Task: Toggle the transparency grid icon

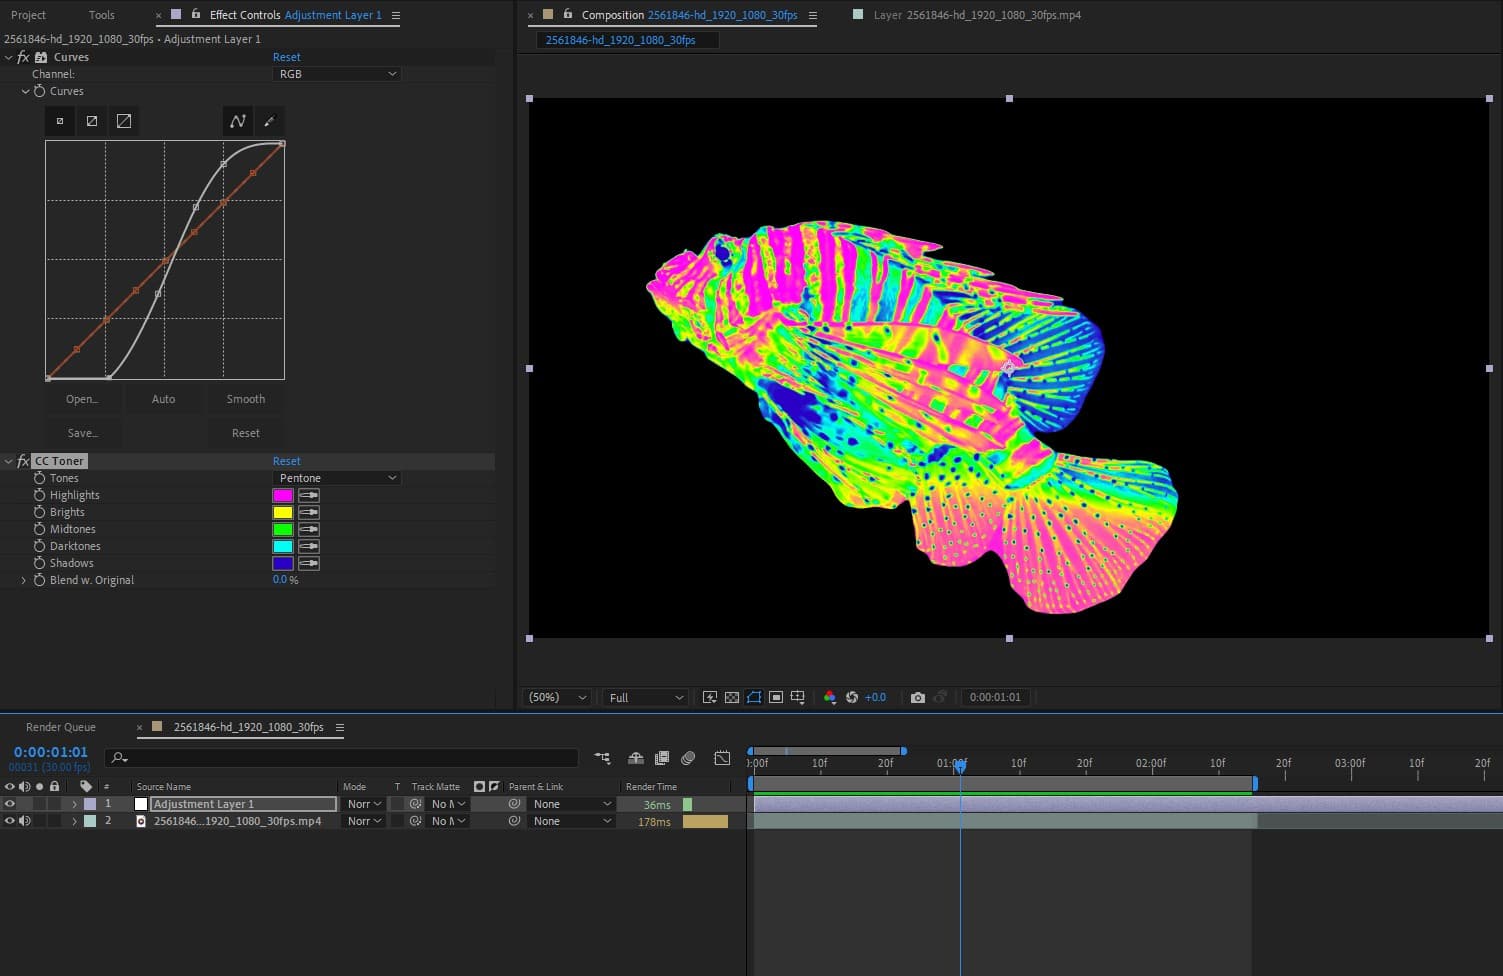Action: [732, 697]
